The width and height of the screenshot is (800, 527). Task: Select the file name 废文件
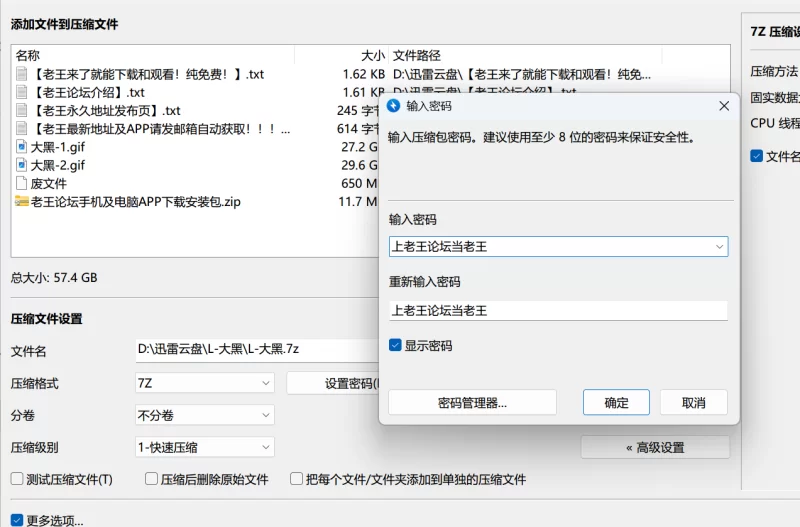[48, 183]
